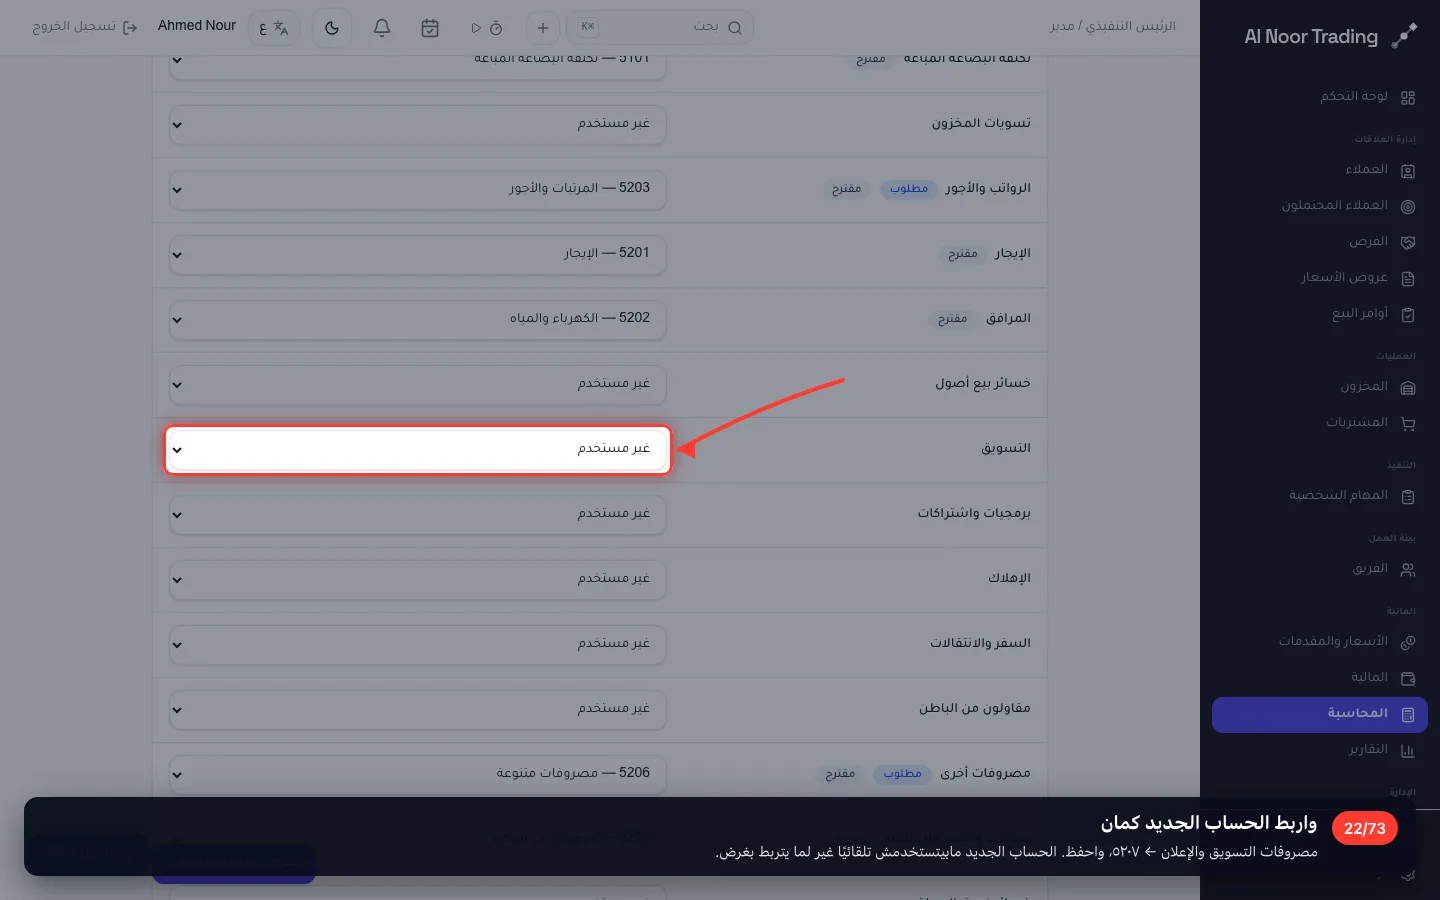The image size is (1440, 900).
Task: Open the التسويق account dropdown
Action: [418, 450]
